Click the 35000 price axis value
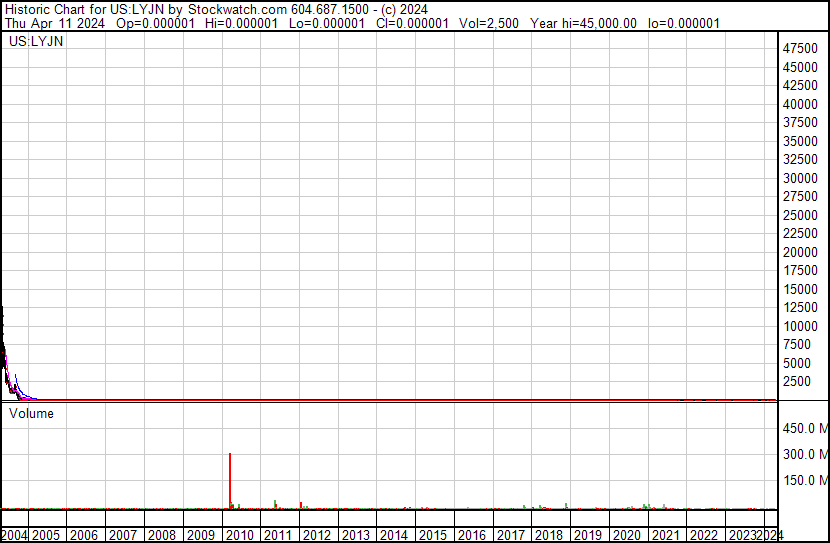The height and width of the screenshot is (543, 830). pos(800,141)
